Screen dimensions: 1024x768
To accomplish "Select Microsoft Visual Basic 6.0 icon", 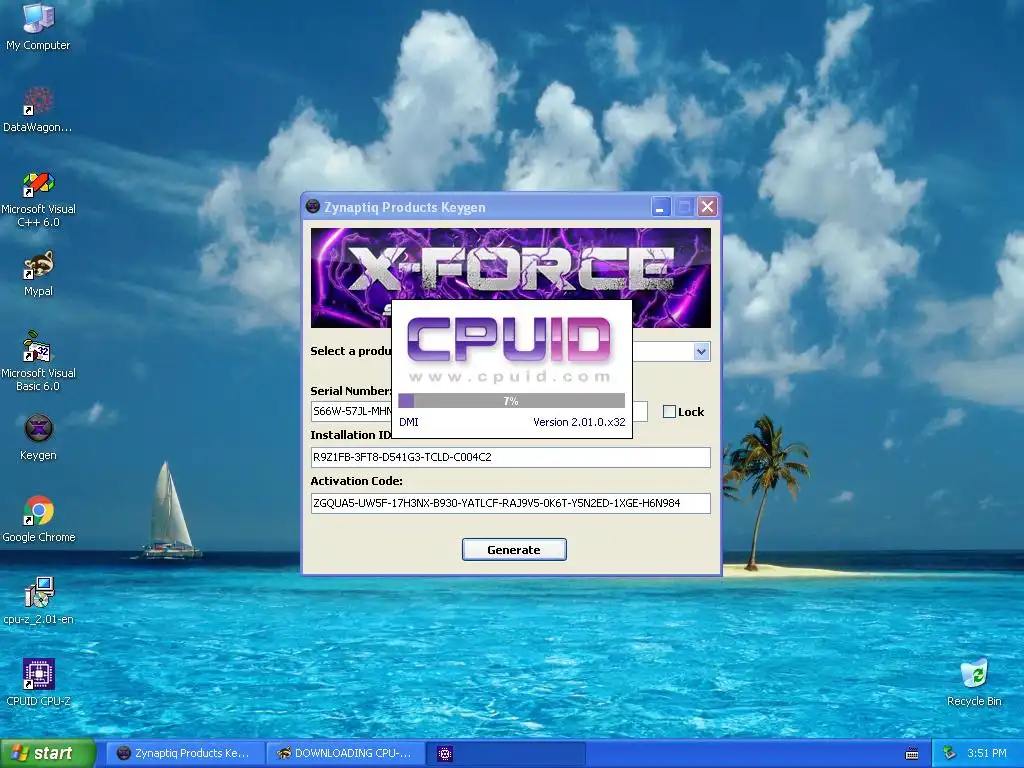I will pyautogui.click(x=38, y=361).
